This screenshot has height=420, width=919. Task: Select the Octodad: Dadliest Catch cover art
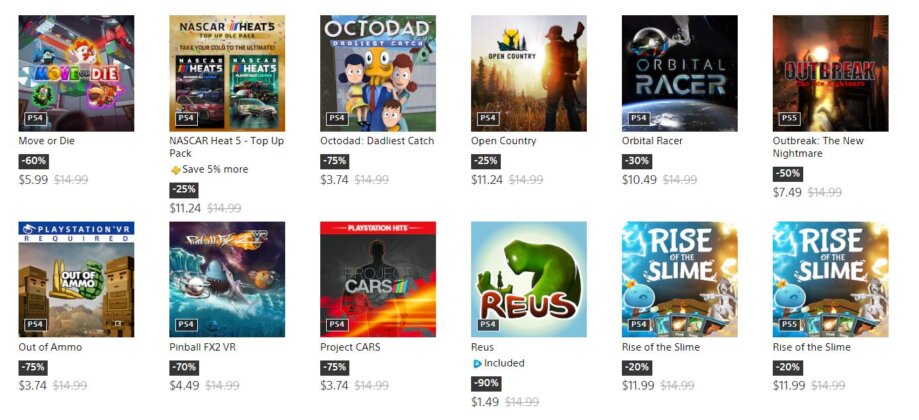(378, 73)
